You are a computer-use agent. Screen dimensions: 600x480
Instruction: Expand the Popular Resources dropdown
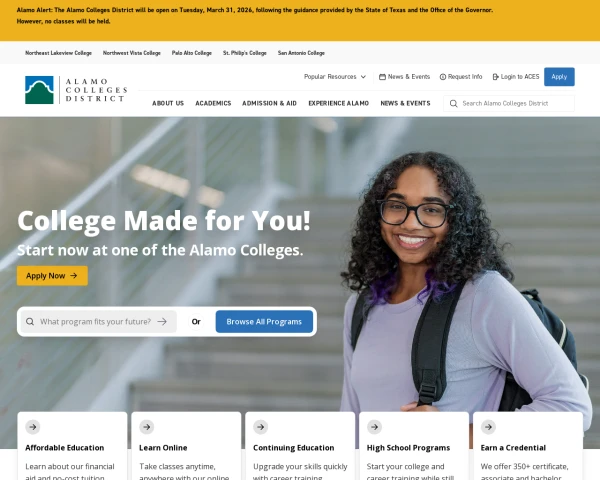(335, 77)
